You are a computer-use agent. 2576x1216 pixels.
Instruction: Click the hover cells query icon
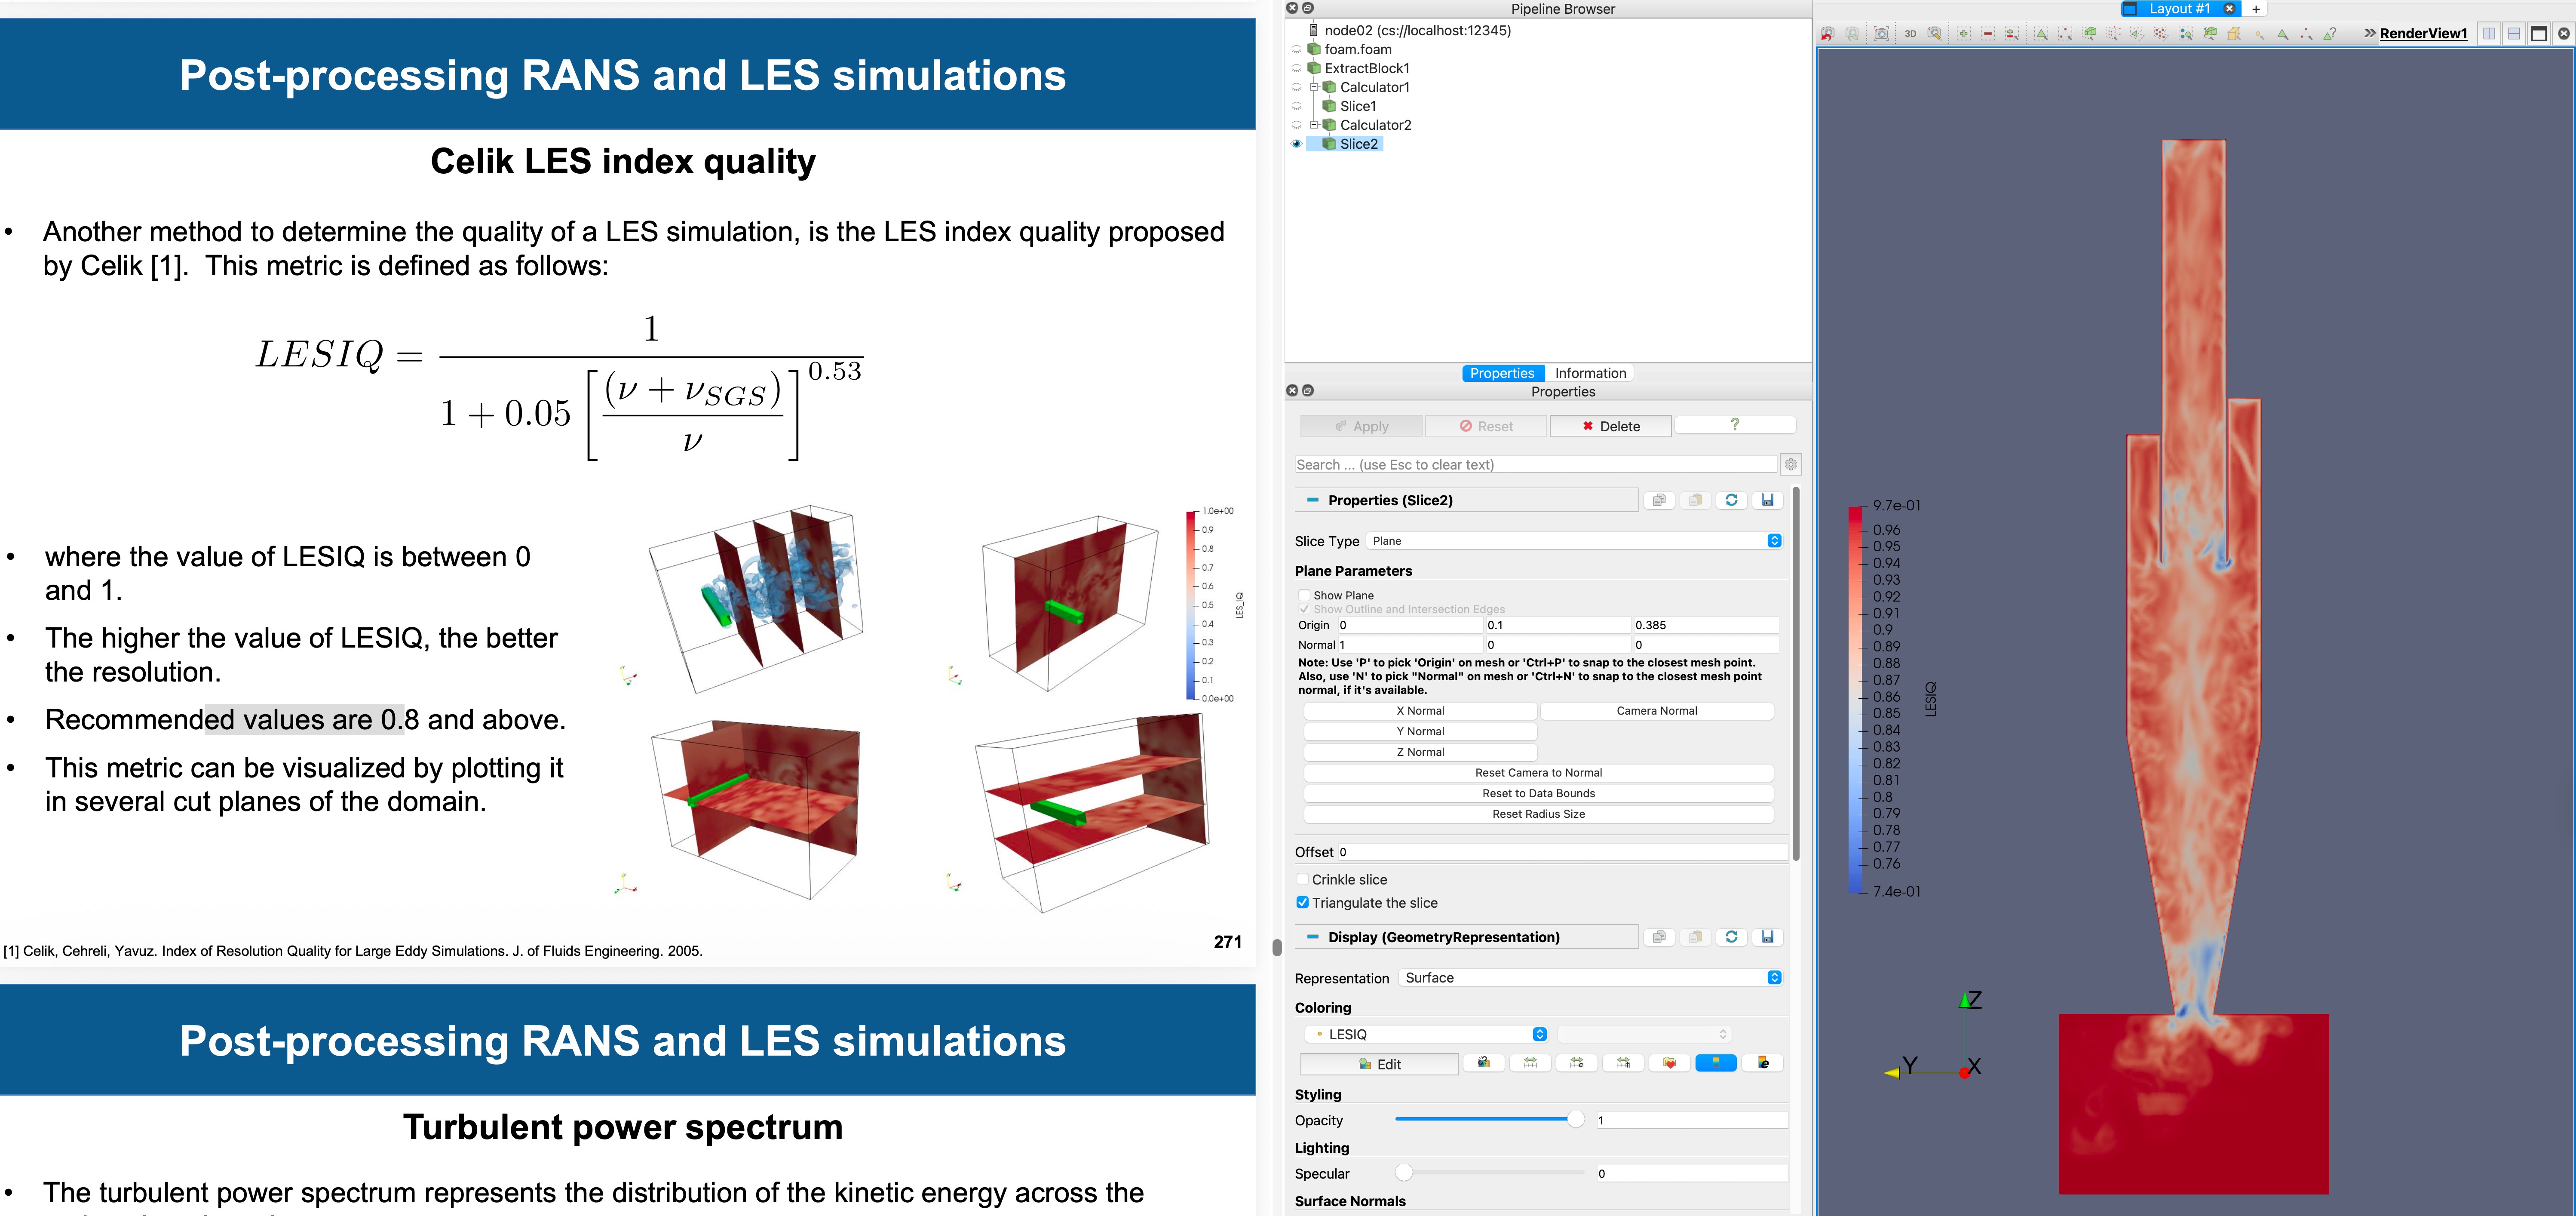pyautogui.click(x=2330, y=34)
